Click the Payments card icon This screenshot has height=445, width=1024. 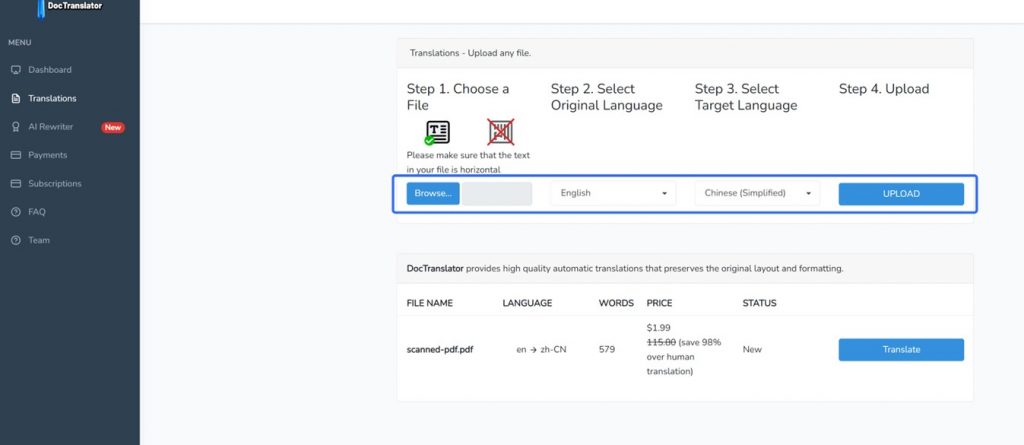point(15,155)
